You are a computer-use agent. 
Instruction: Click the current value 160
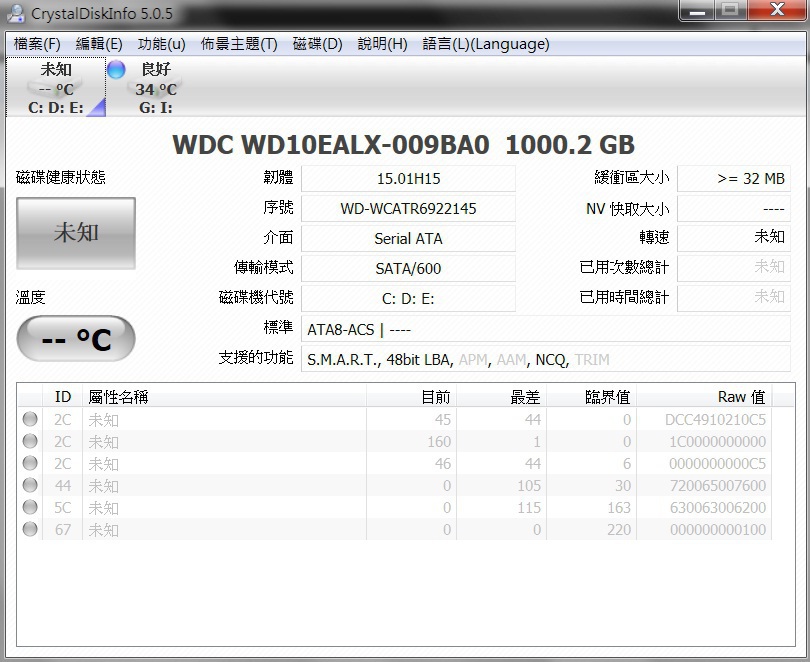pos(439,442)
